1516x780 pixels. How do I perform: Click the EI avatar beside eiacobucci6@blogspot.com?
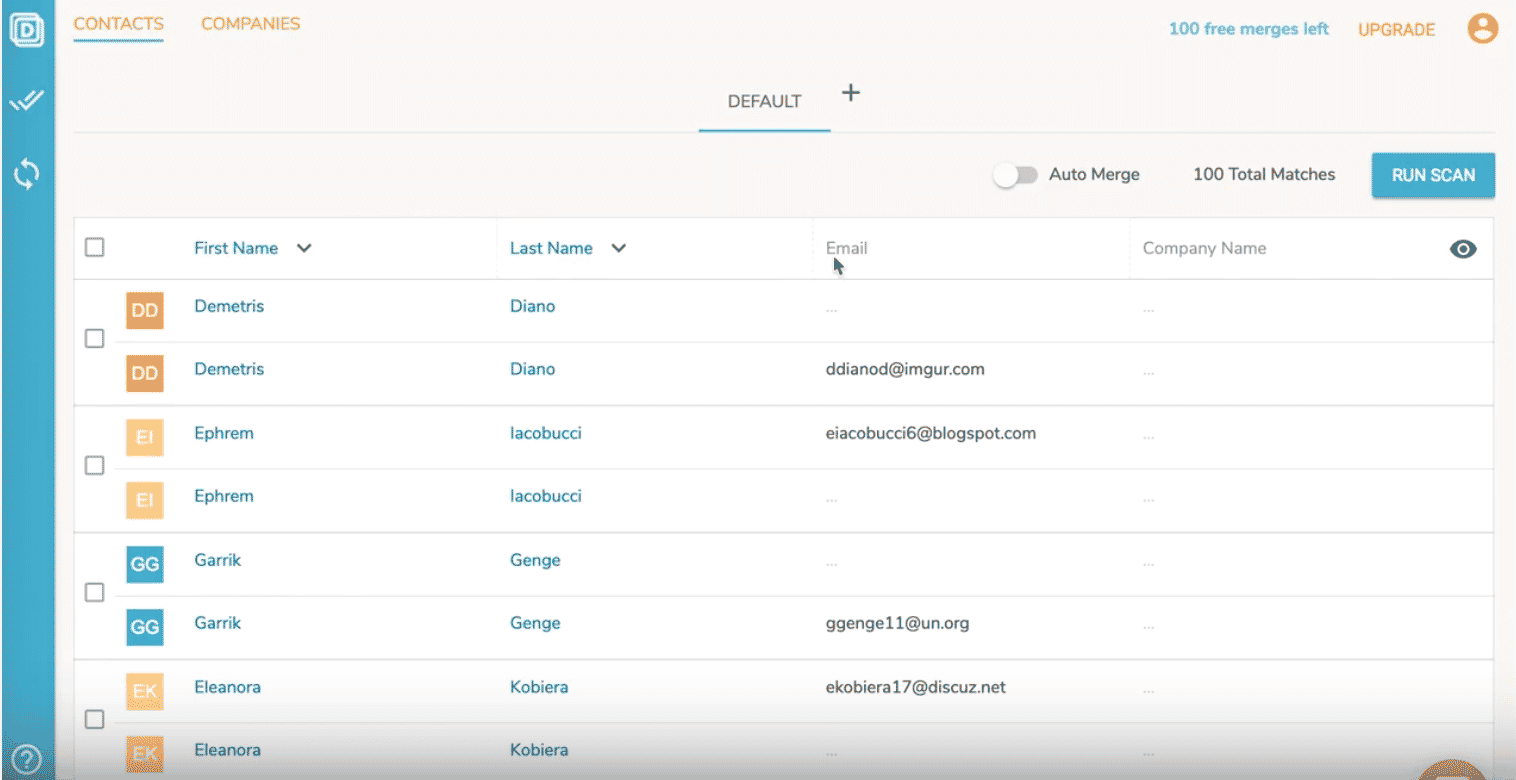(145, 437)
